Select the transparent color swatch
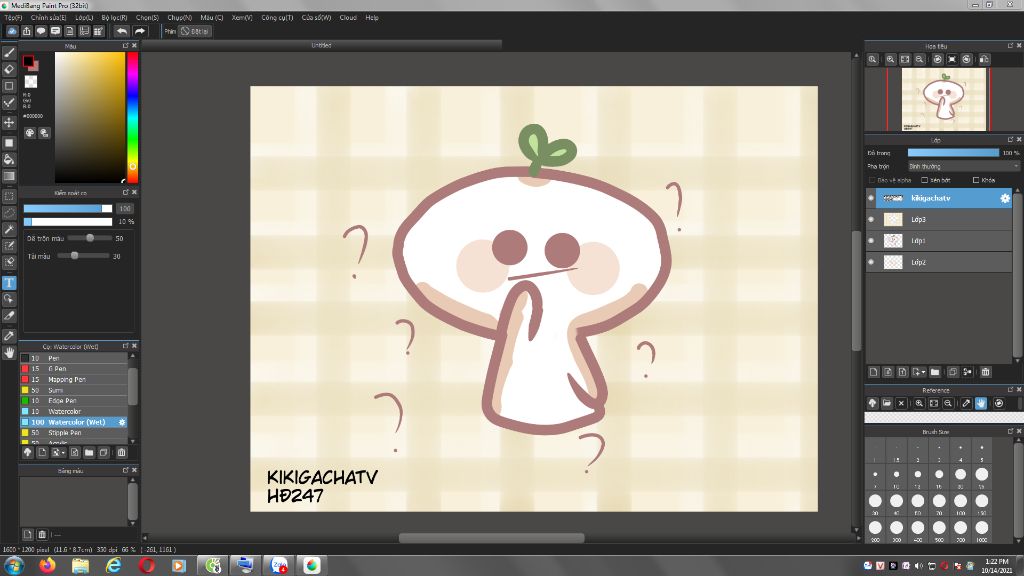The width and height of the screenshot is (1024, 576). point(31,82)
